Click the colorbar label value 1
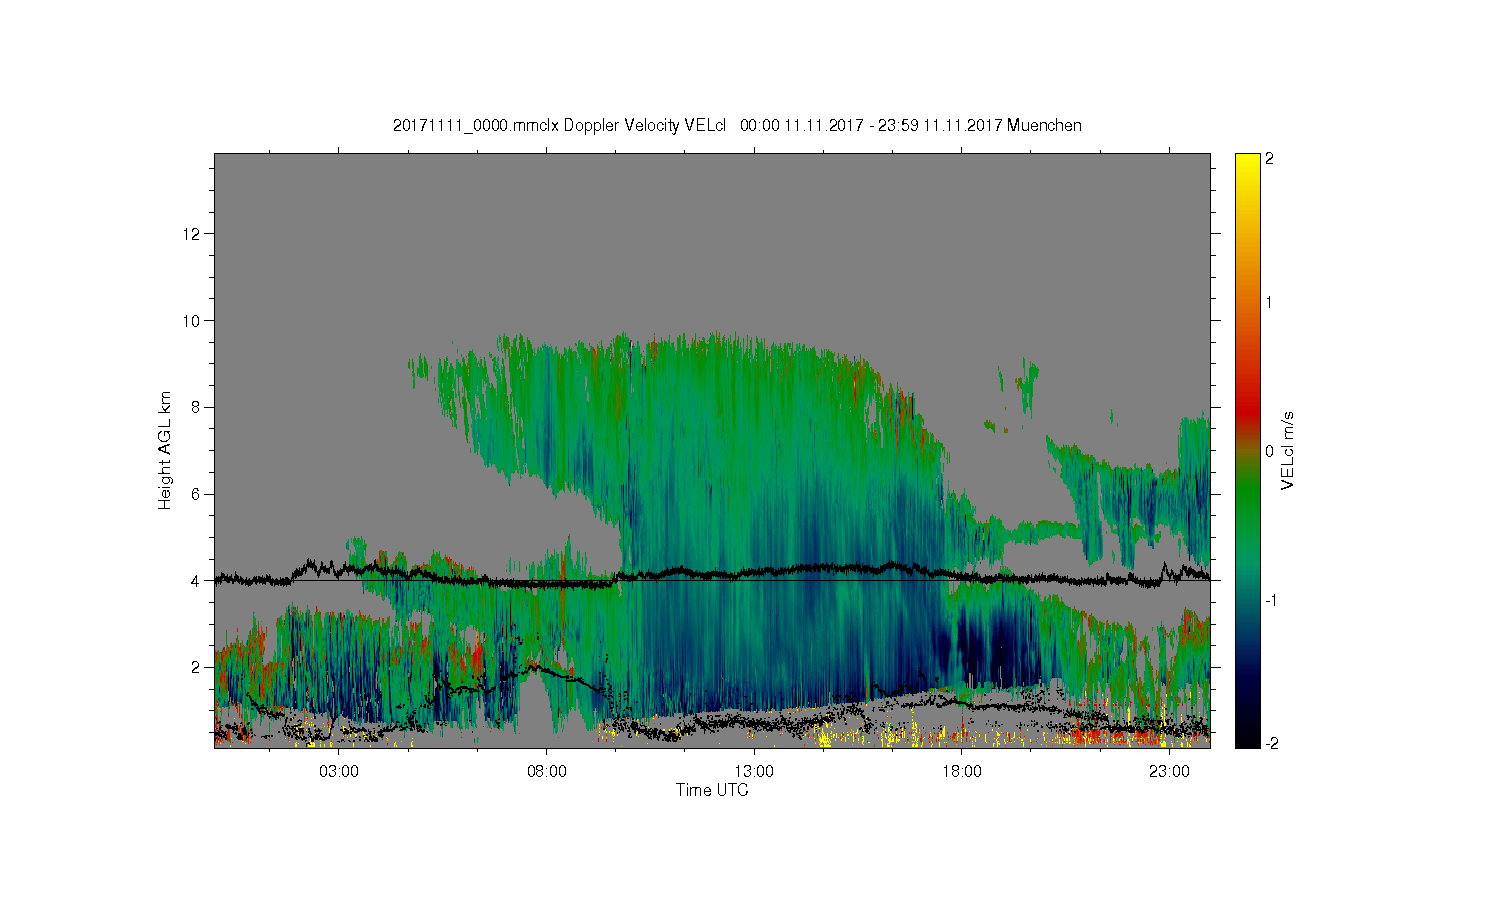This screenshot has height=900, width=1500. [x=1269, y=303]
